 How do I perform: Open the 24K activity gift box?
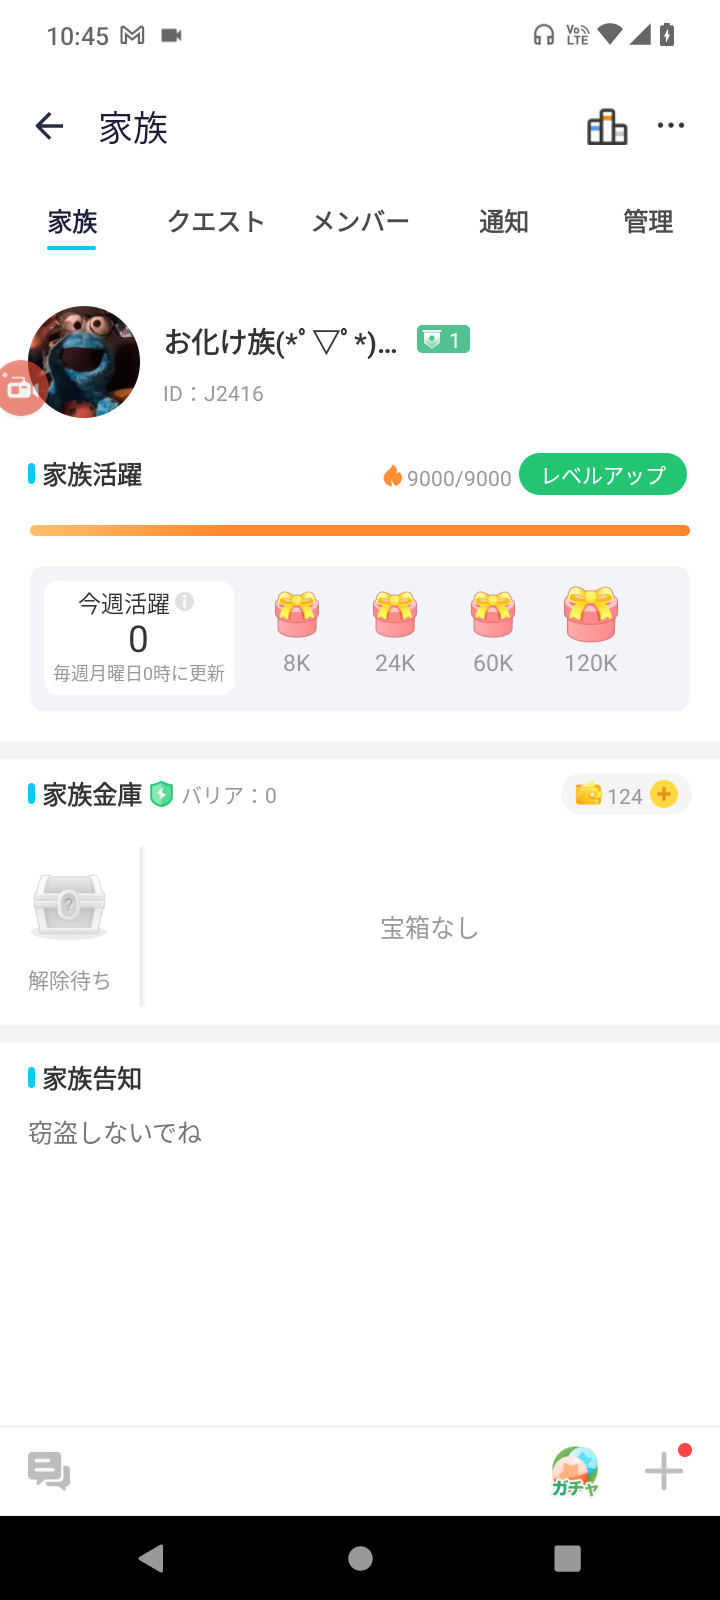pyautogui.click(x=395, y=615)
